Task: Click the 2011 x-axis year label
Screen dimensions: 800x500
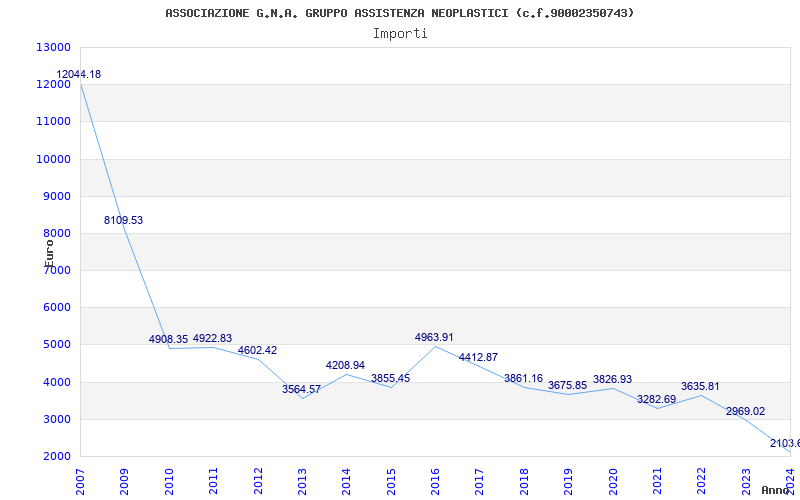Action: pyautogui.click(x=213, y=481)
